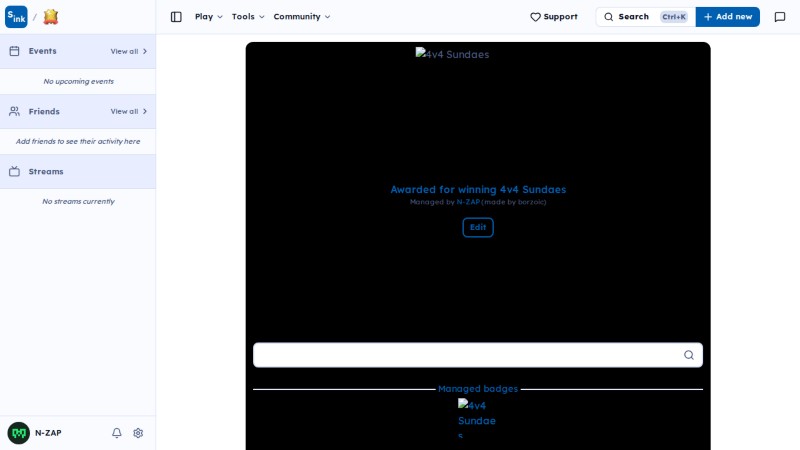800x450 pixels.
Task: Open the settings gear icon
Action: (138, 433)
